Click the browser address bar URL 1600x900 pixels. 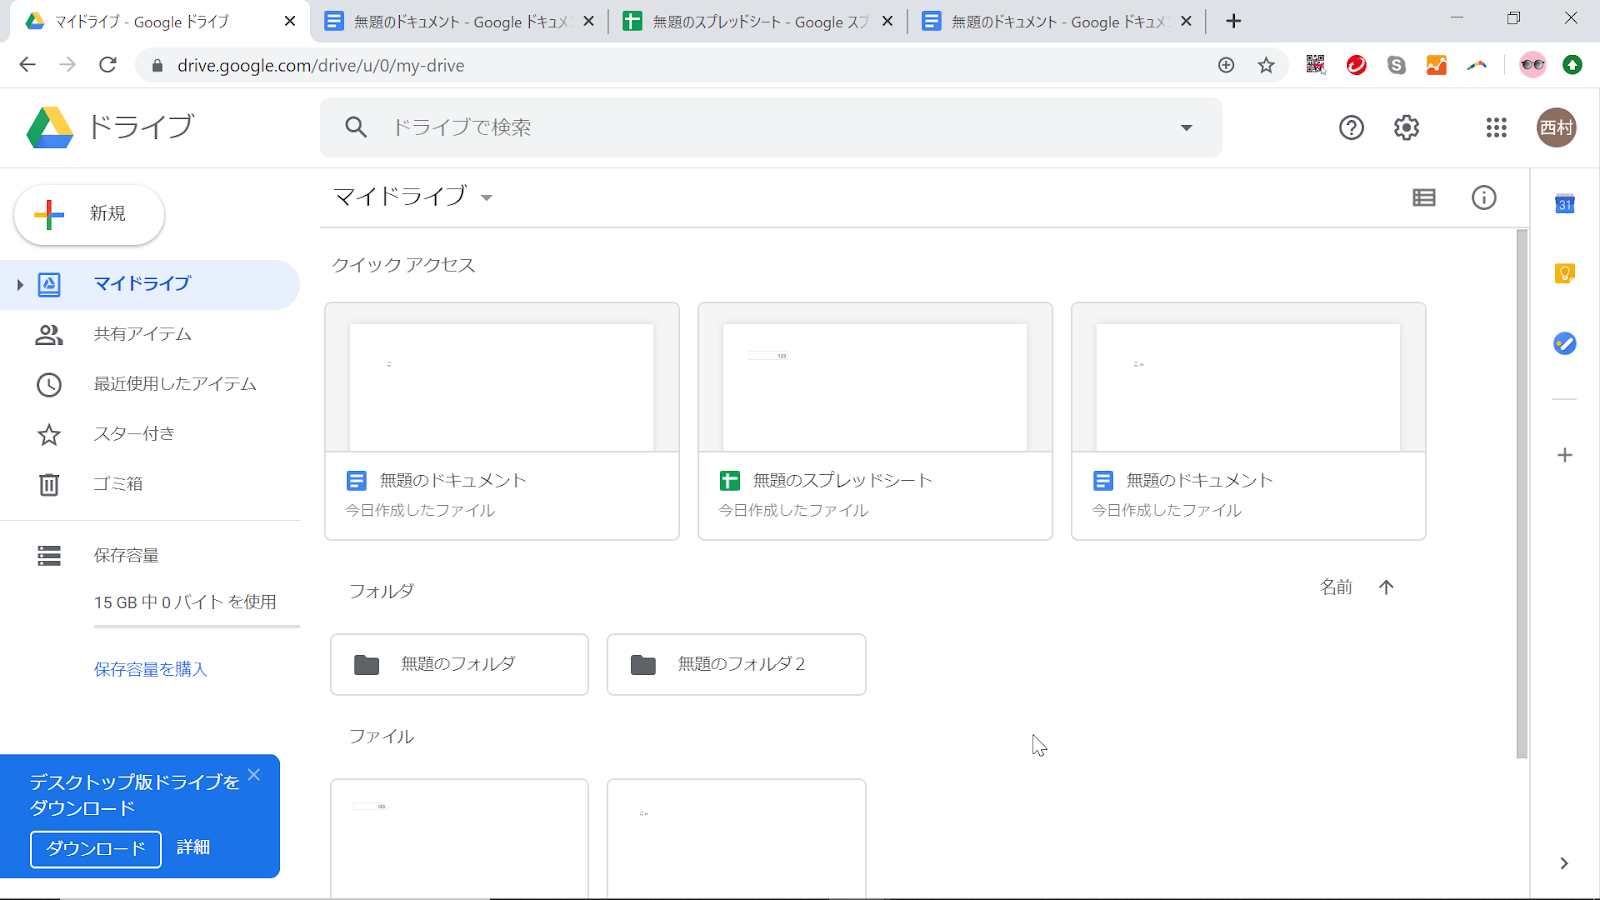click(321, 65)
